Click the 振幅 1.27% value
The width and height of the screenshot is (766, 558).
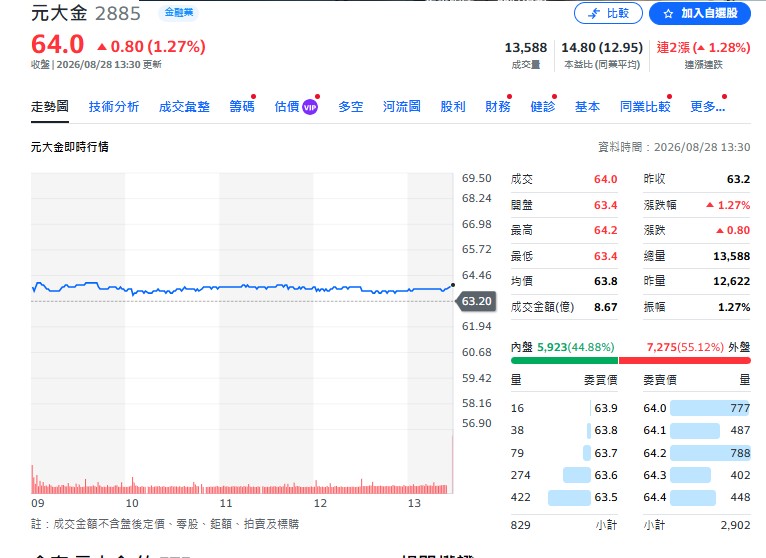pos(734,307)
